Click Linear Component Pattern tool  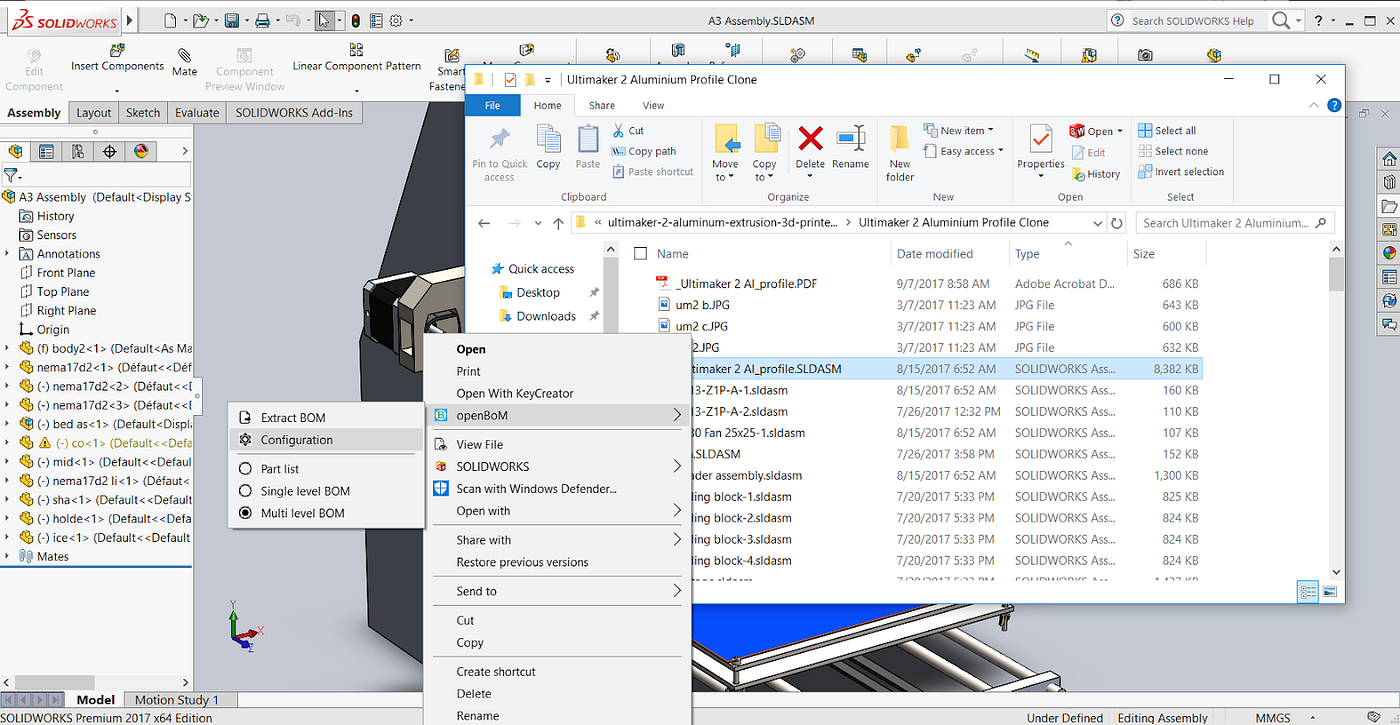point(356,59)
